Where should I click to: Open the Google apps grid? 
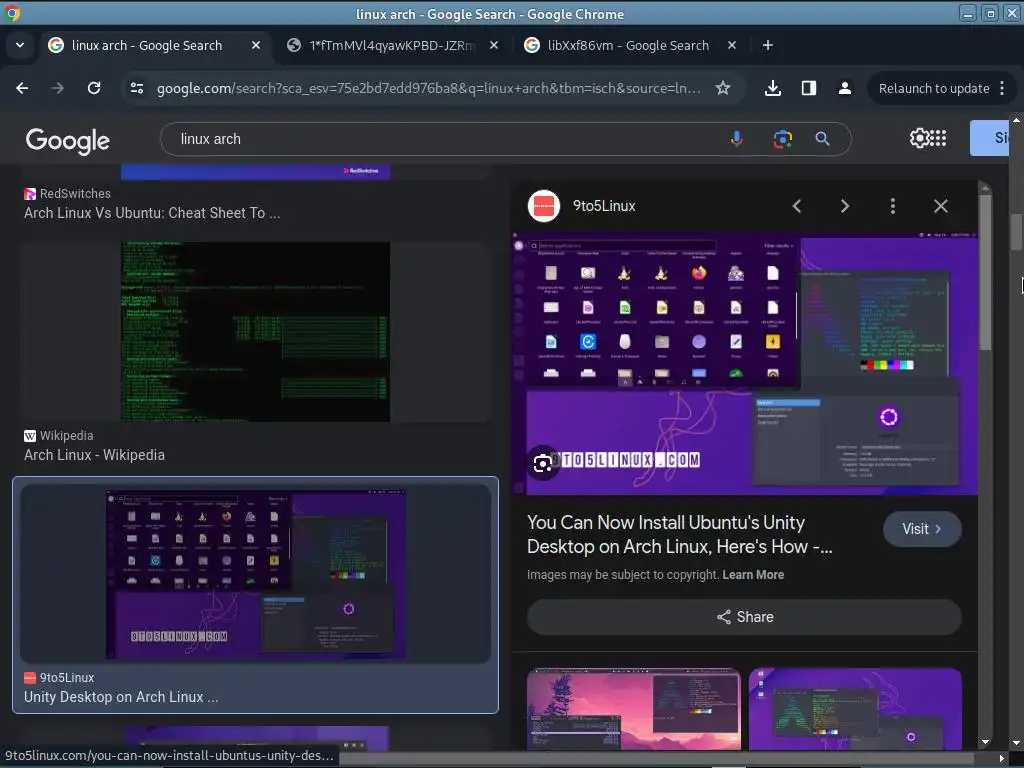[x=938, y=138]
